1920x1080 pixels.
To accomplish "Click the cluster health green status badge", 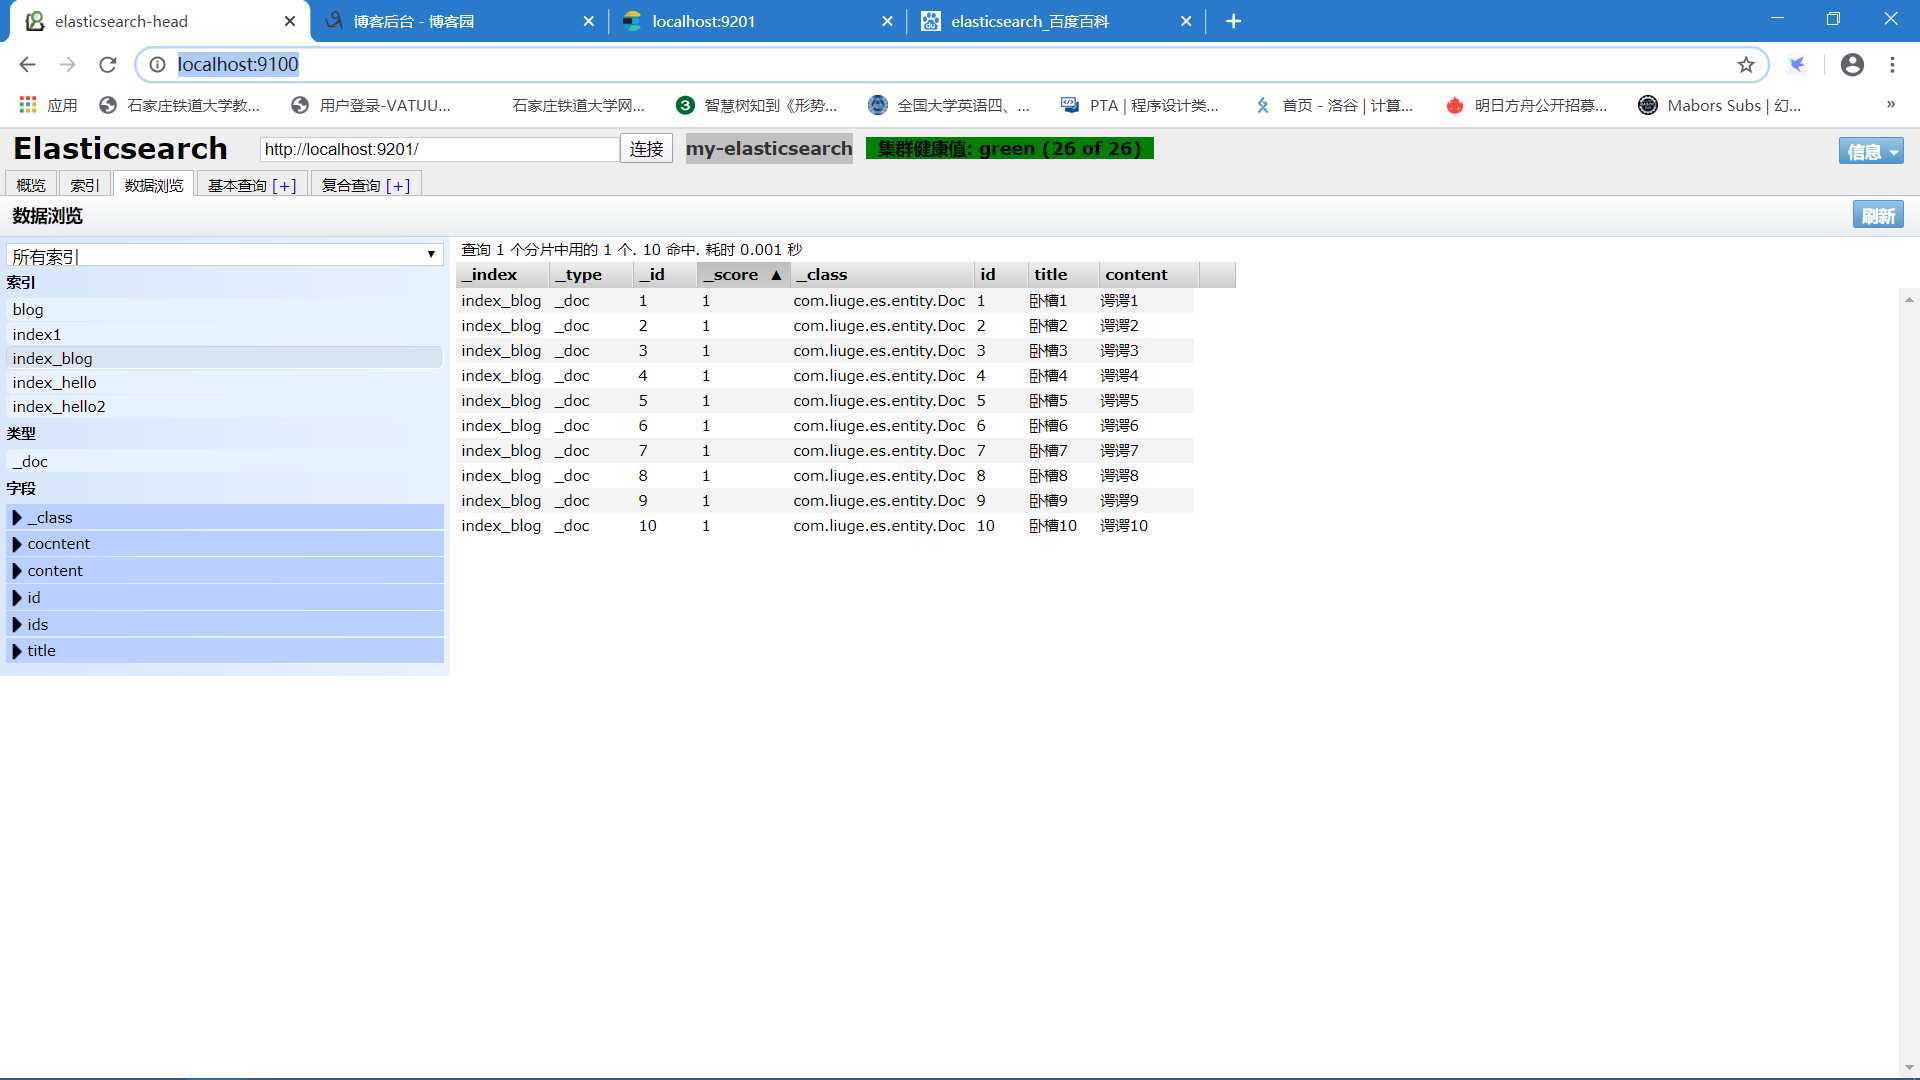I will pos(1009,149).
